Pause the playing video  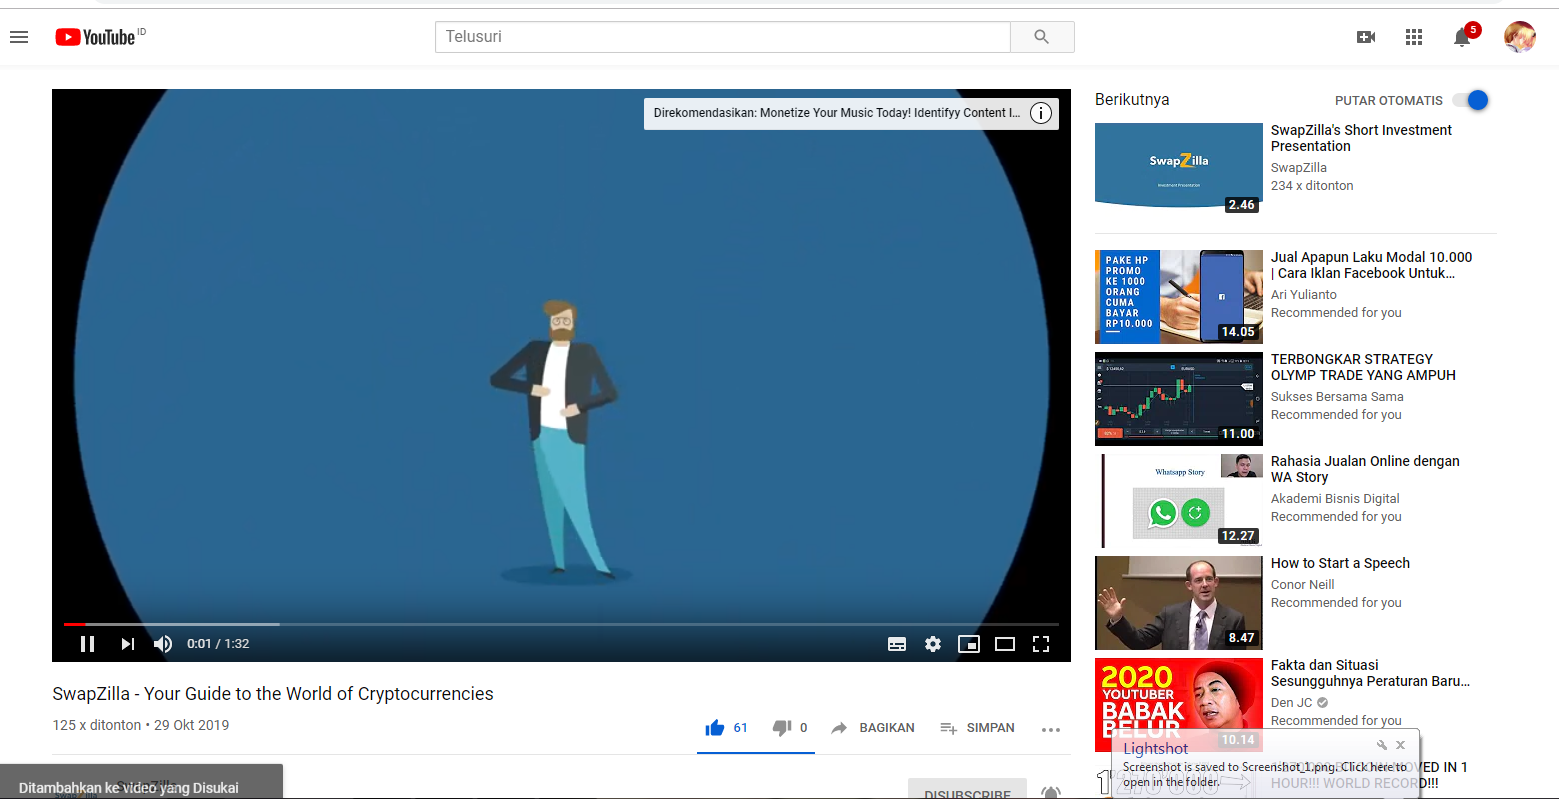coord(87,644)
